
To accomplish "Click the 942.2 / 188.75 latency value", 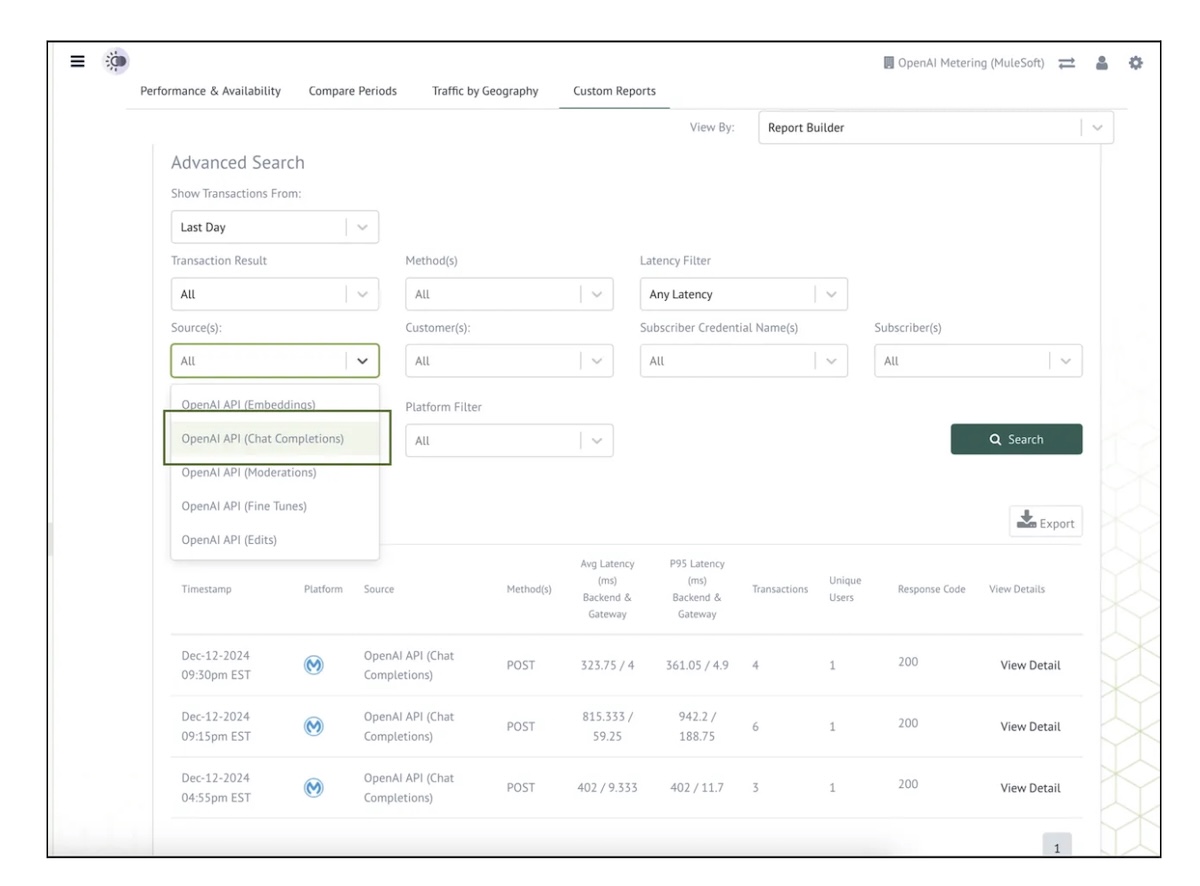I will (x=697, y=727).
